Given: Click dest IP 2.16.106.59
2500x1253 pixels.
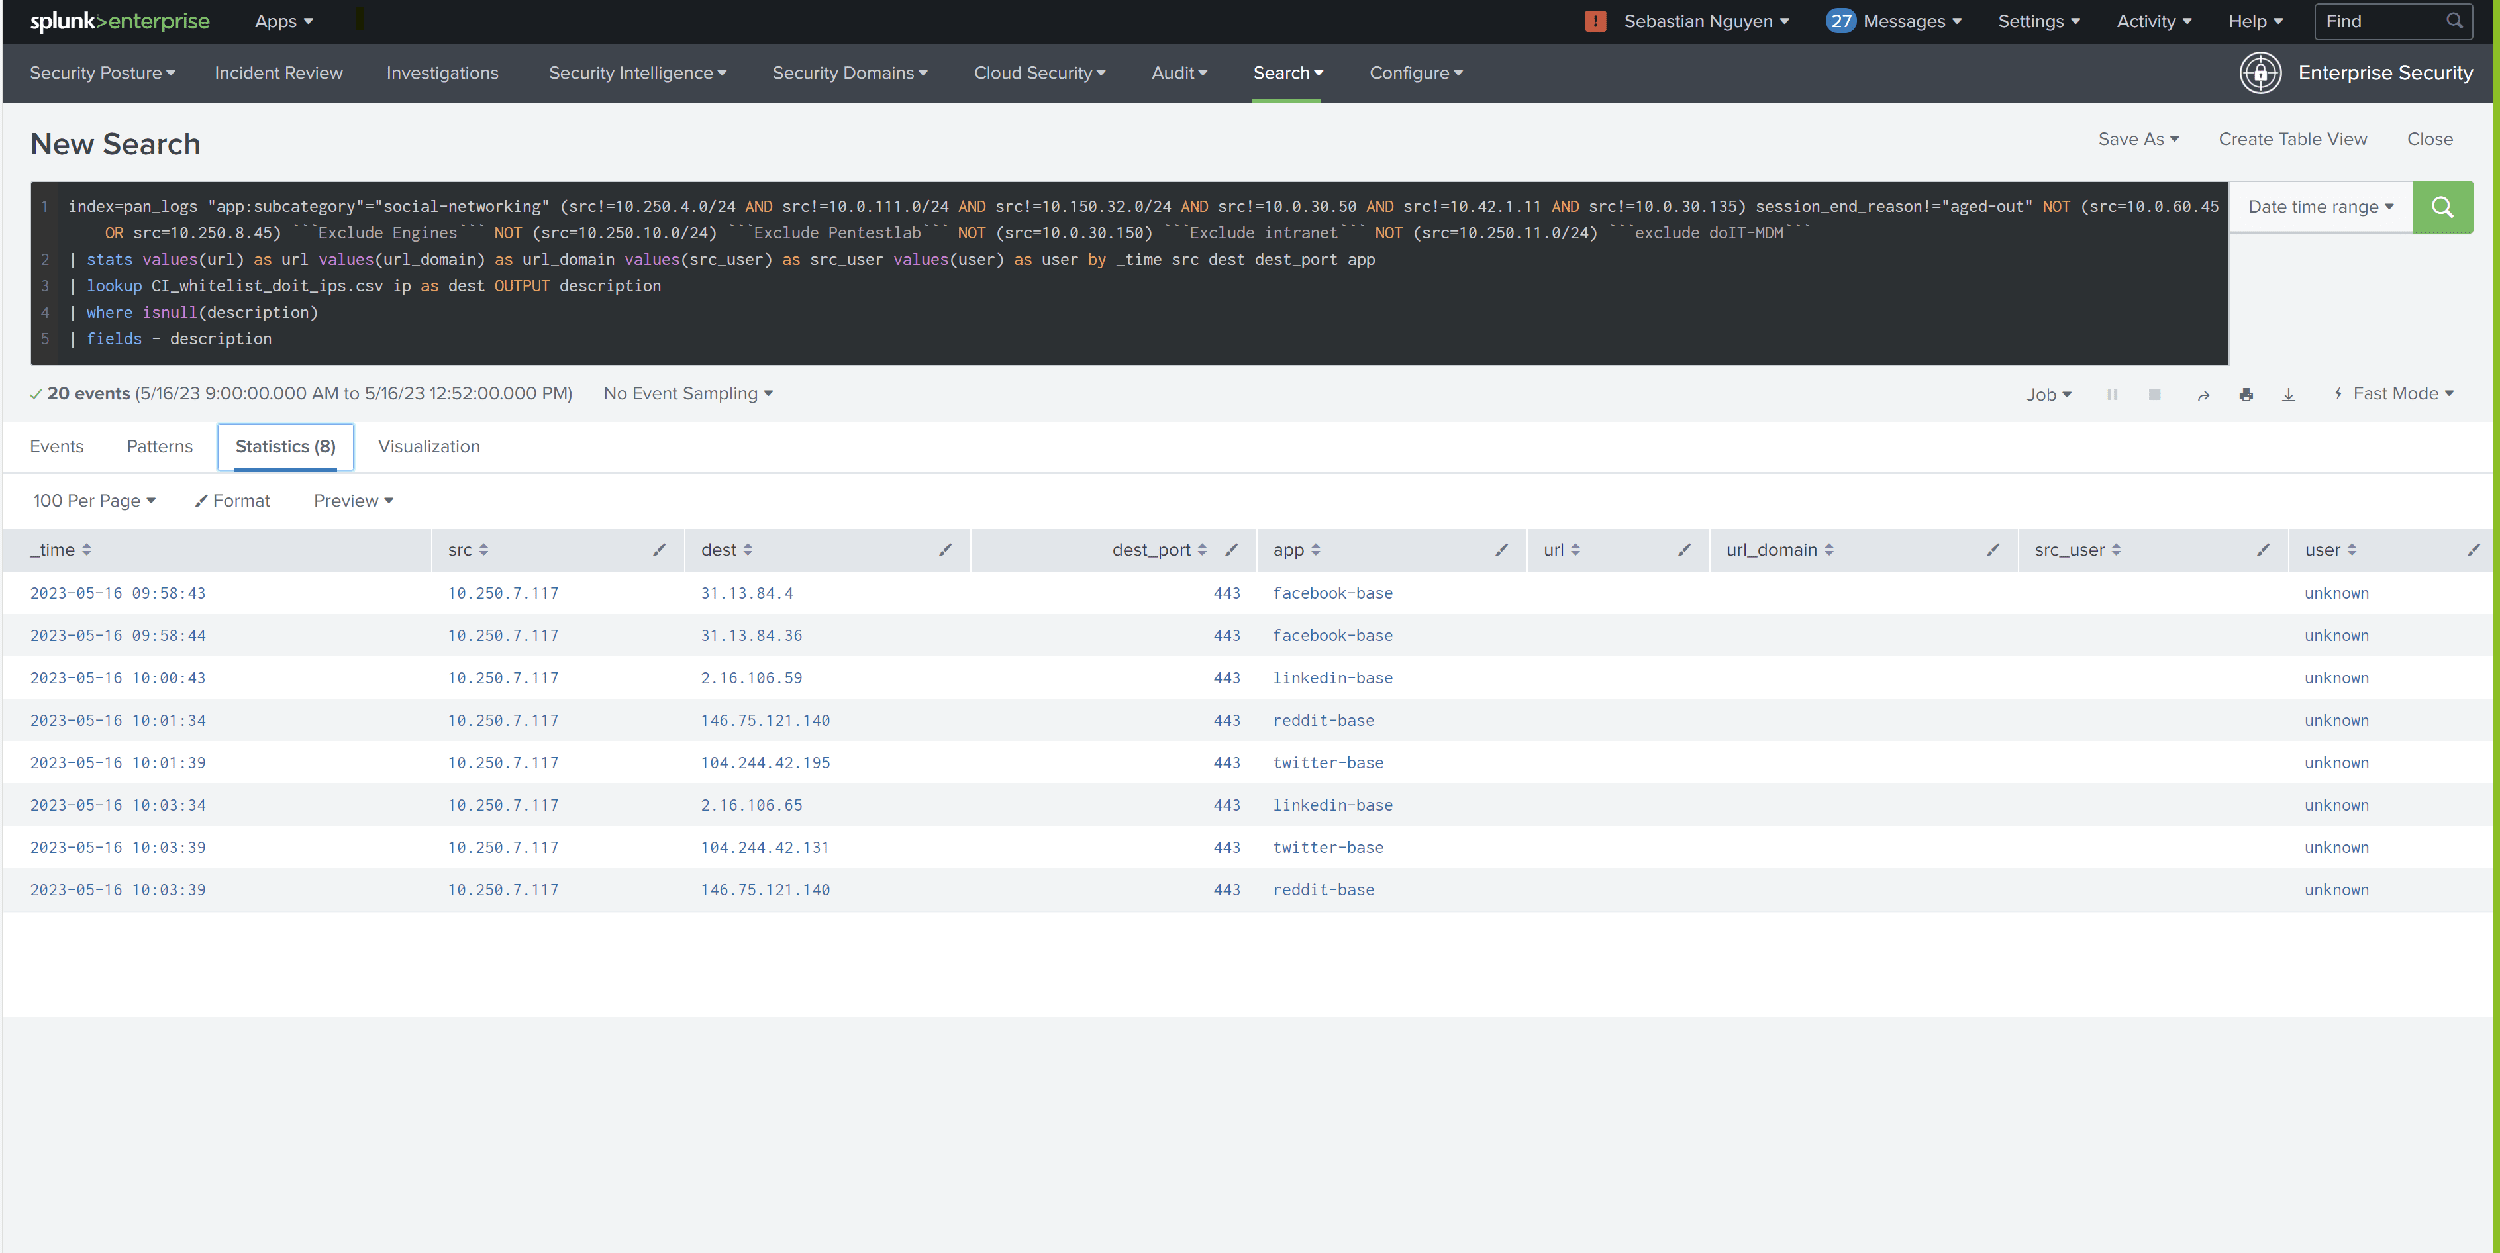Looking at the screenshot, I should point(751,678).
